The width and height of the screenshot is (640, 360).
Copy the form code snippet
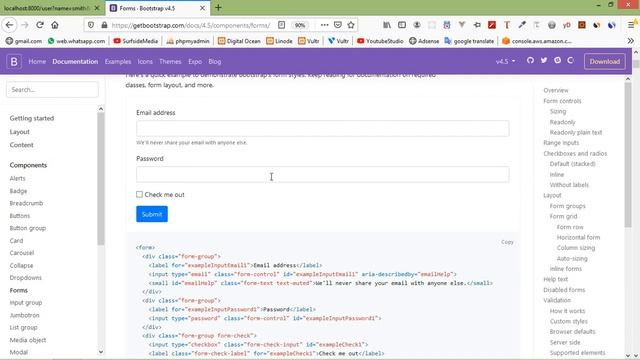tap(507, 242)
